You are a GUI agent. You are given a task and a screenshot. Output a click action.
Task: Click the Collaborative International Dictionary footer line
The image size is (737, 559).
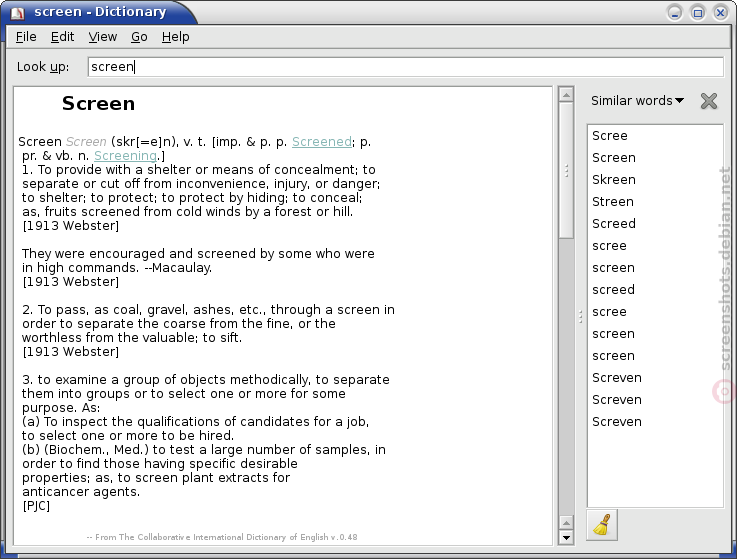(222, 537)
